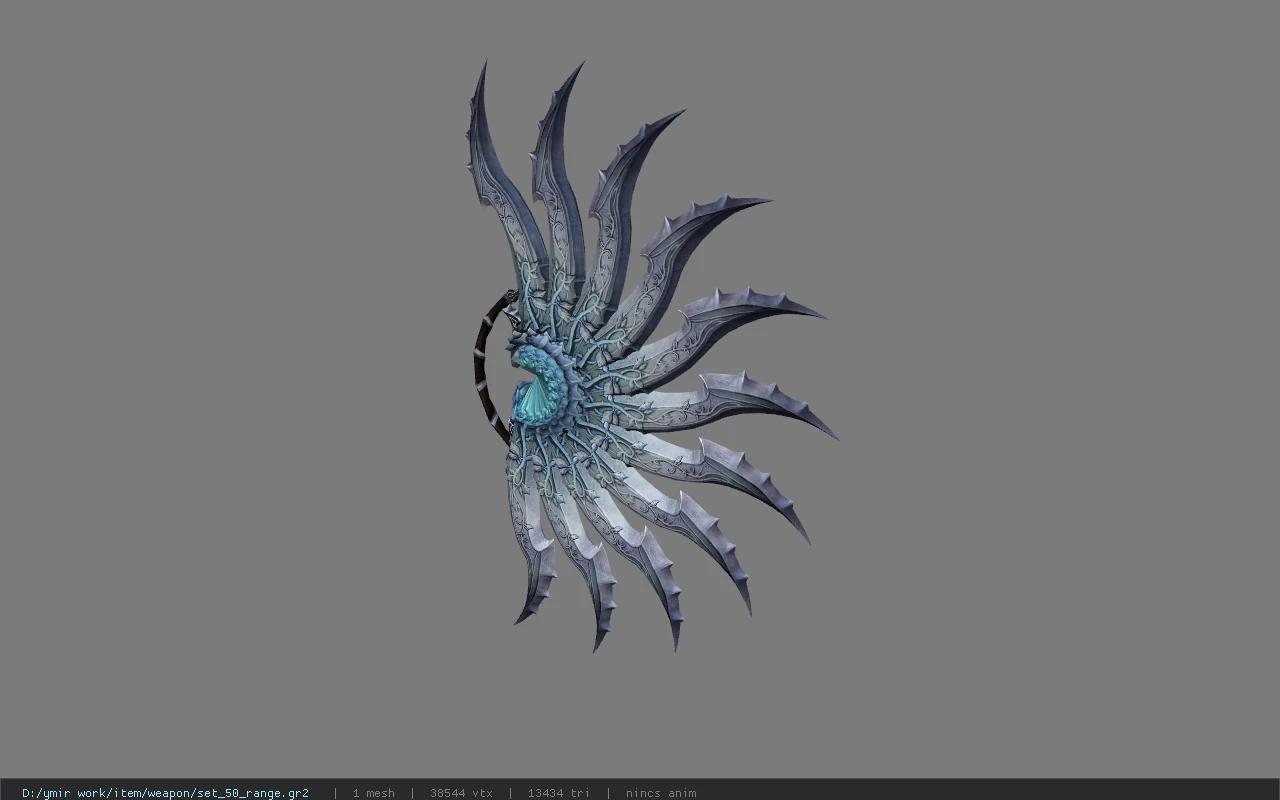The height and width of the screenshot is (800, 1280).
Task: Click the file path set_50_range.gr2 in status bar
Action: pos(165,793)
